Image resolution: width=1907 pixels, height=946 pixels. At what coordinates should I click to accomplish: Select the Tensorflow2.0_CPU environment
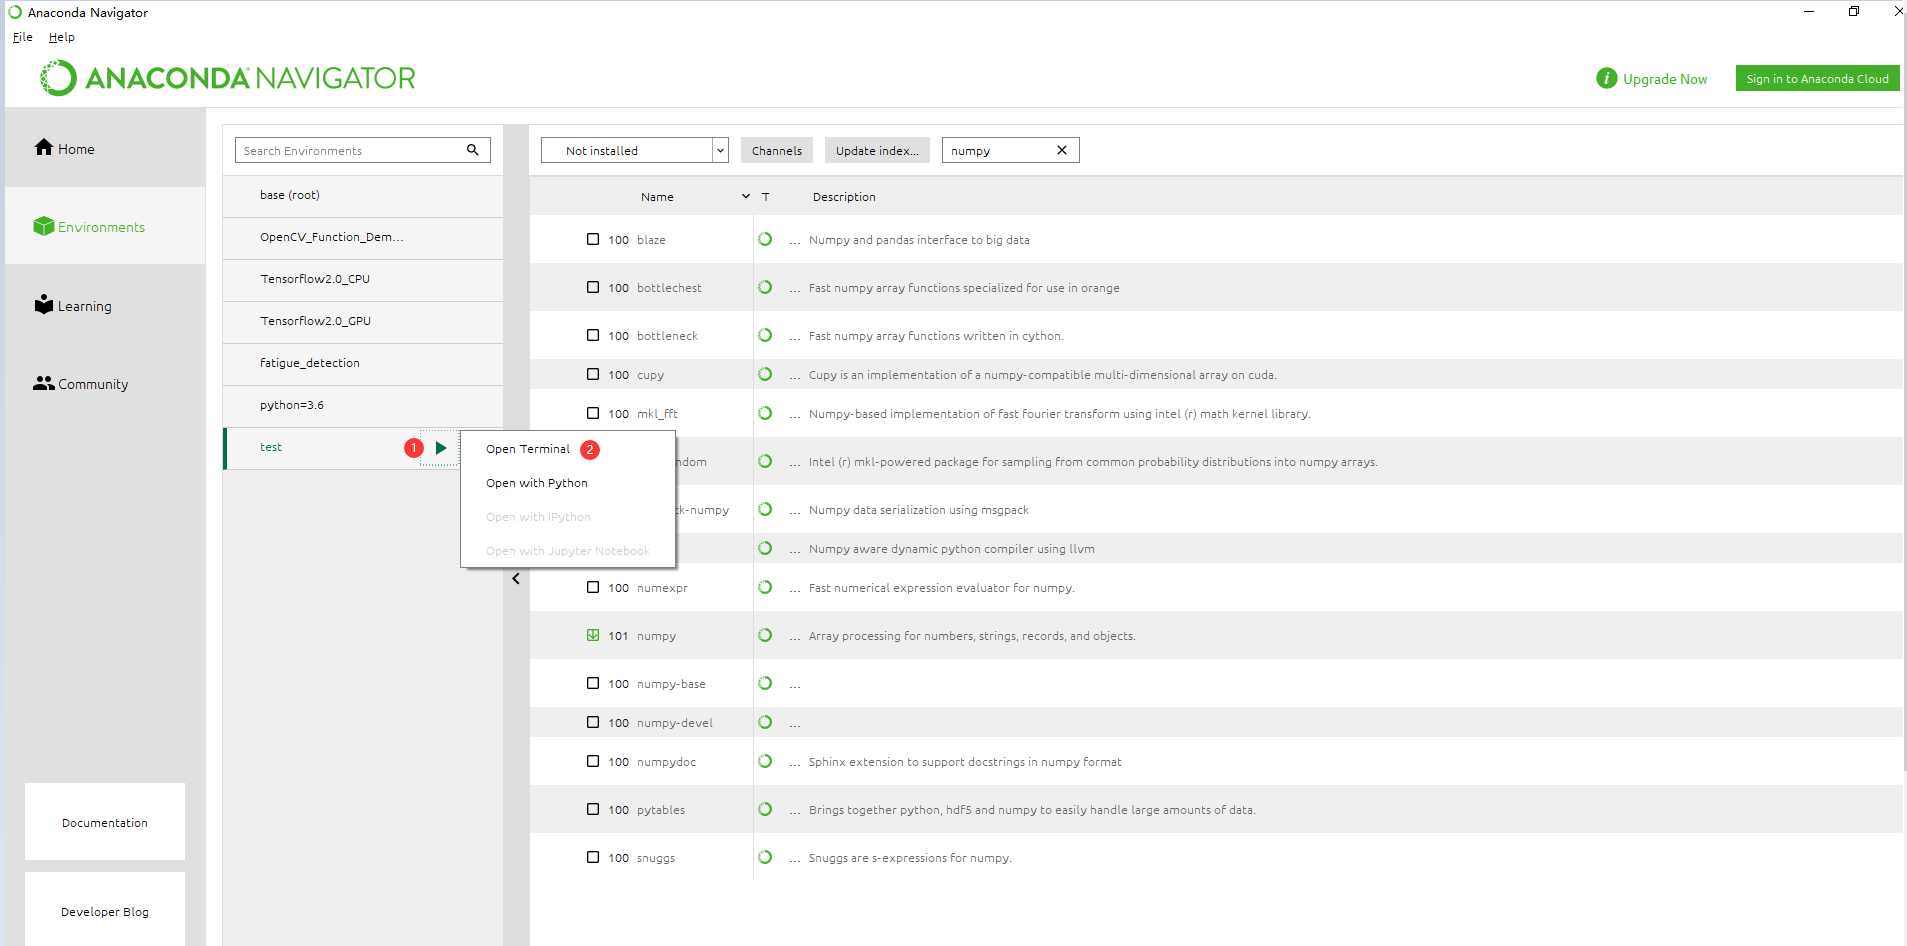(x=363, y=279)
